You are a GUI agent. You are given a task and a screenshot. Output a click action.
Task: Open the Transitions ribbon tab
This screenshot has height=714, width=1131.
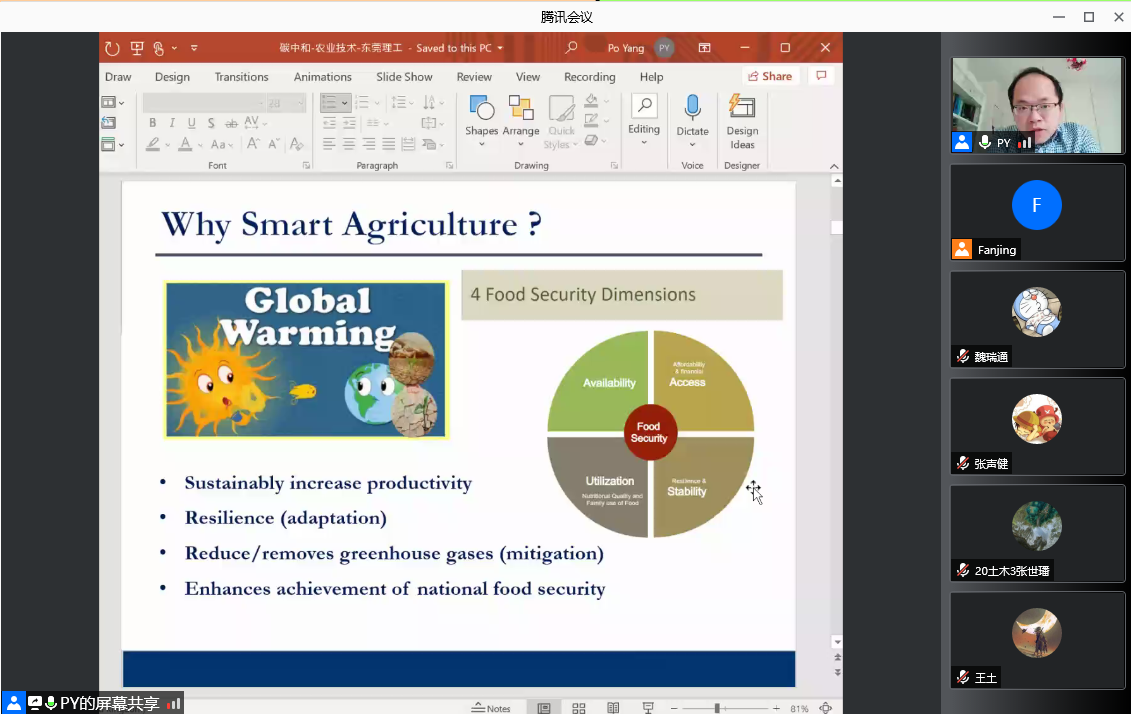coord(241,77)
